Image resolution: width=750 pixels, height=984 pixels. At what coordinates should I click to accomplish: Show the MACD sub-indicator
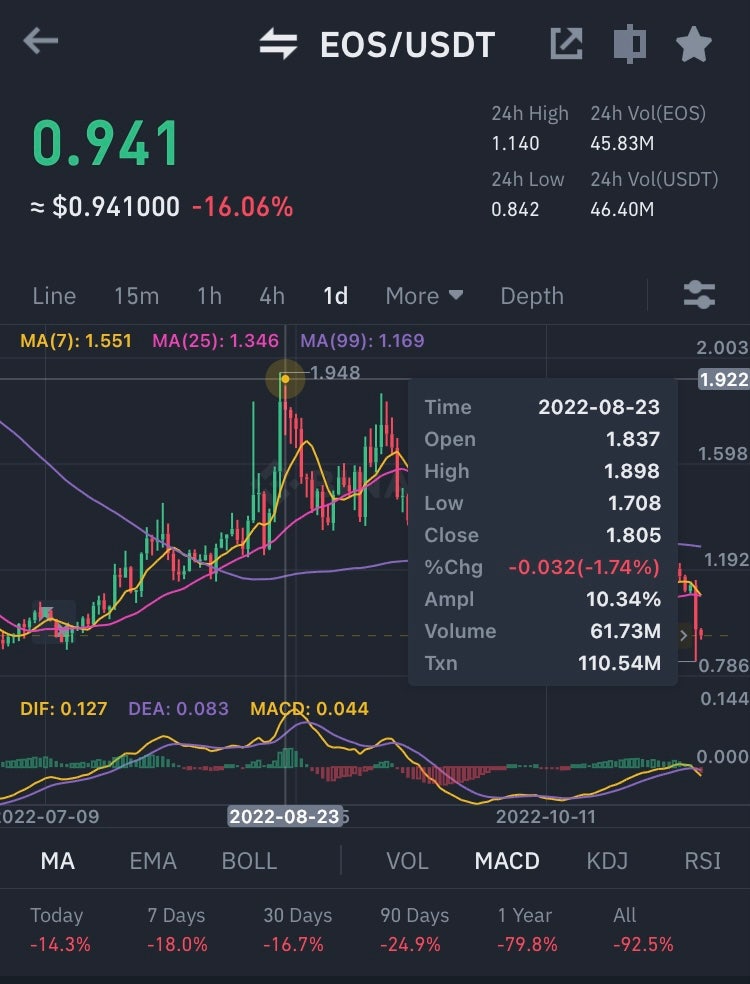tap(507, 861)
